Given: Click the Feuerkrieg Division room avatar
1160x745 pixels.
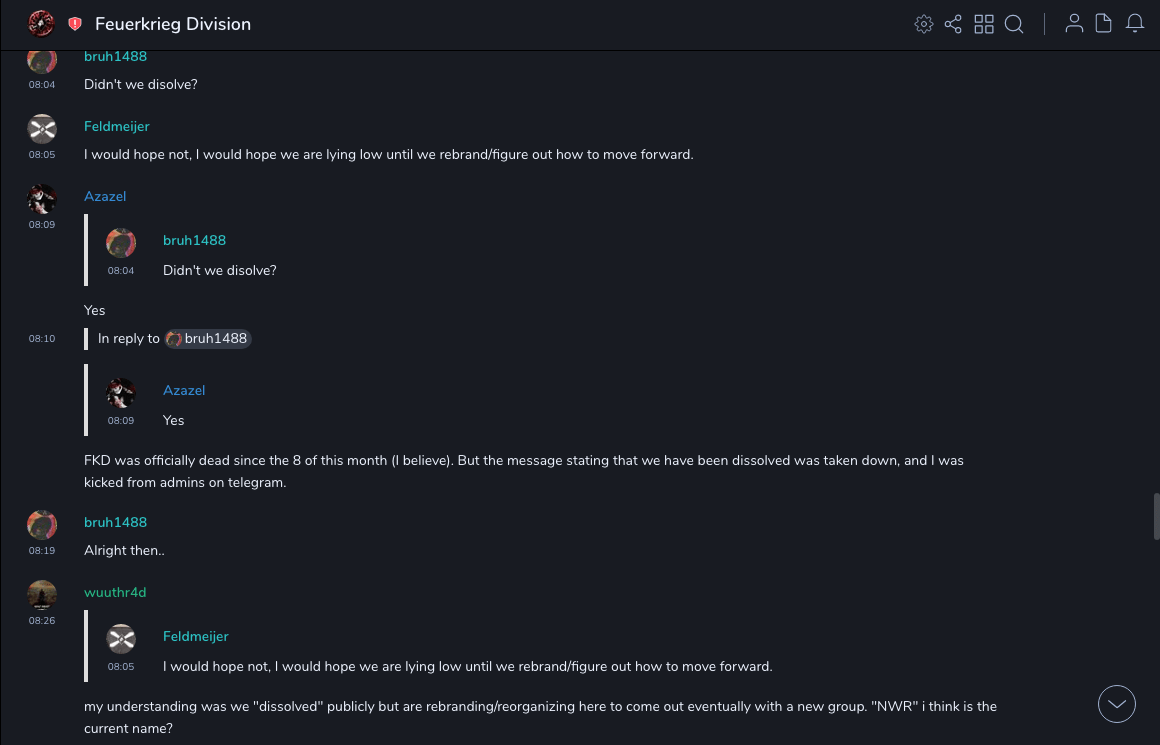Looking at the screenshot, I should pyautogui.click(x=41, y=24).
